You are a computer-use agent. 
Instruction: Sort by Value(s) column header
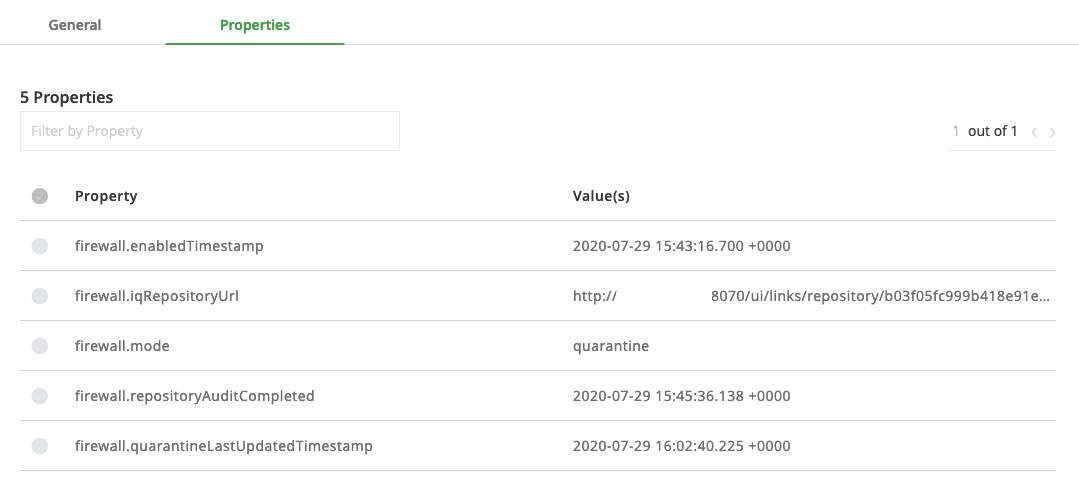pos(601,196)
